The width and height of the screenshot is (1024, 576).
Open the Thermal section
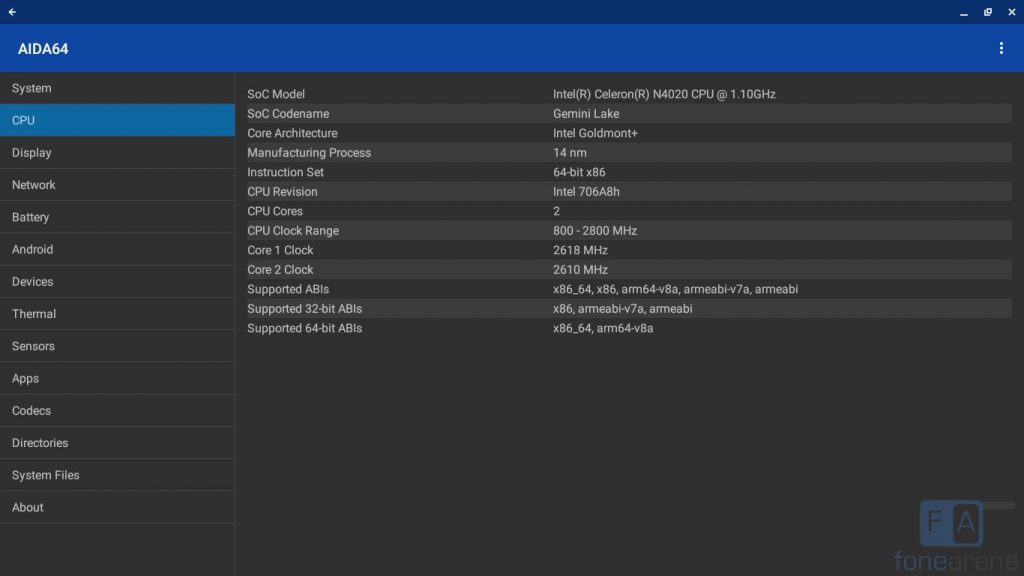(117, 314)
